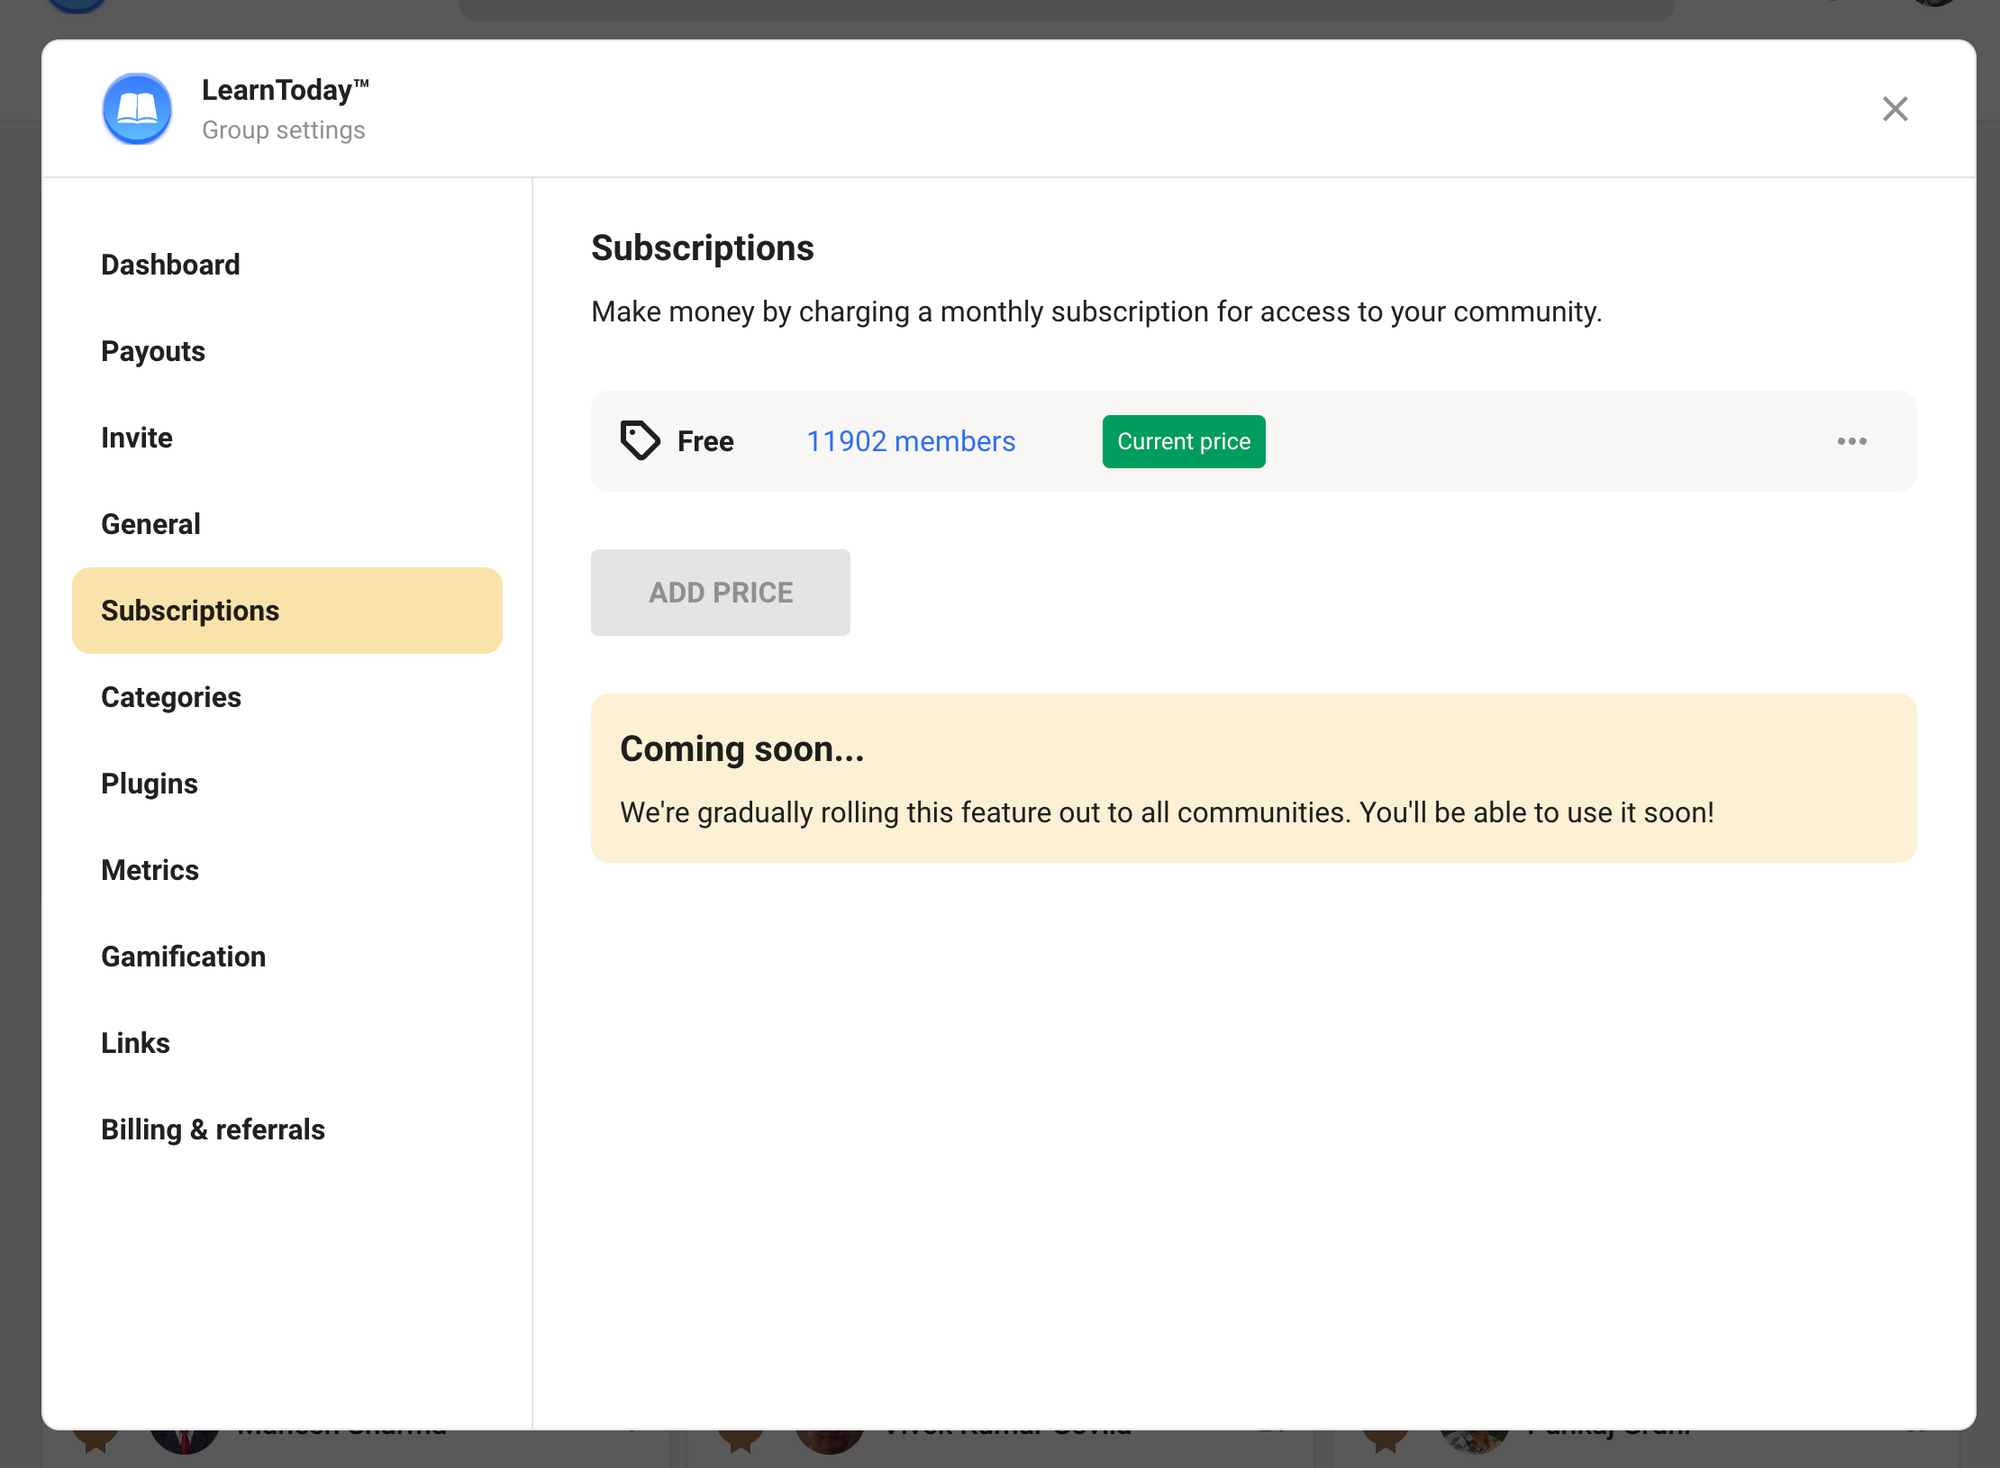Image resolution: width=2000 pixels, height=1468 pixels.
Task: View the Metrics section
Action: pyautogui.click(x=150, y=870)
